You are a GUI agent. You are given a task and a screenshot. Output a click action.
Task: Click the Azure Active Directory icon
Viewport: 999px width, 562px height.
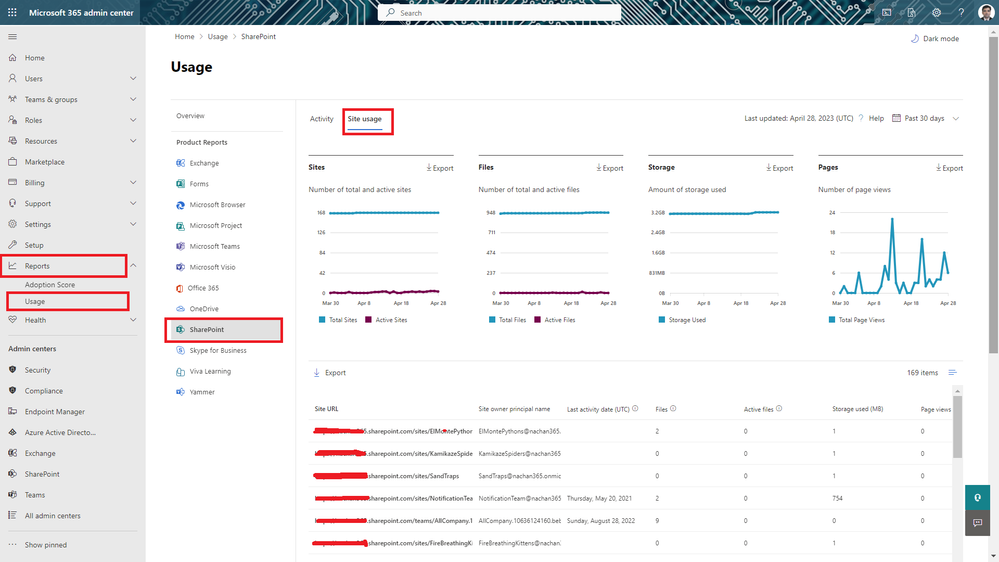point(12,432)
